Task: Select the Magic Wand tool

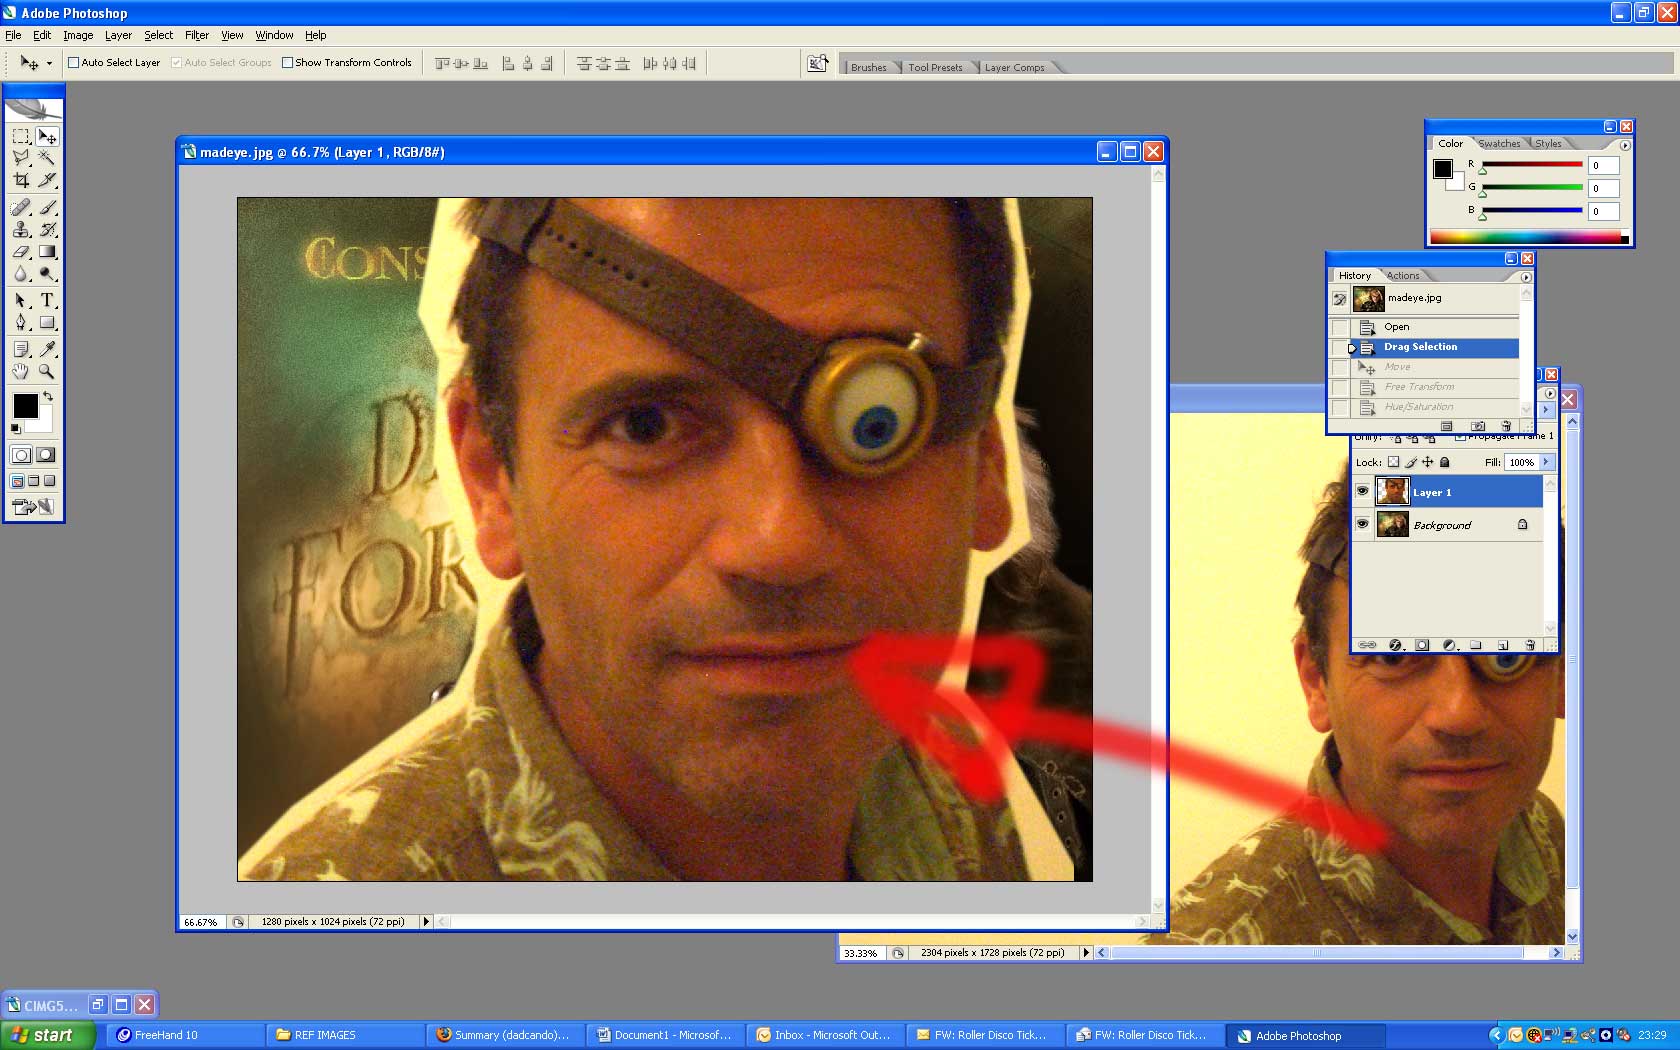Action: click(x=47, y=158)
